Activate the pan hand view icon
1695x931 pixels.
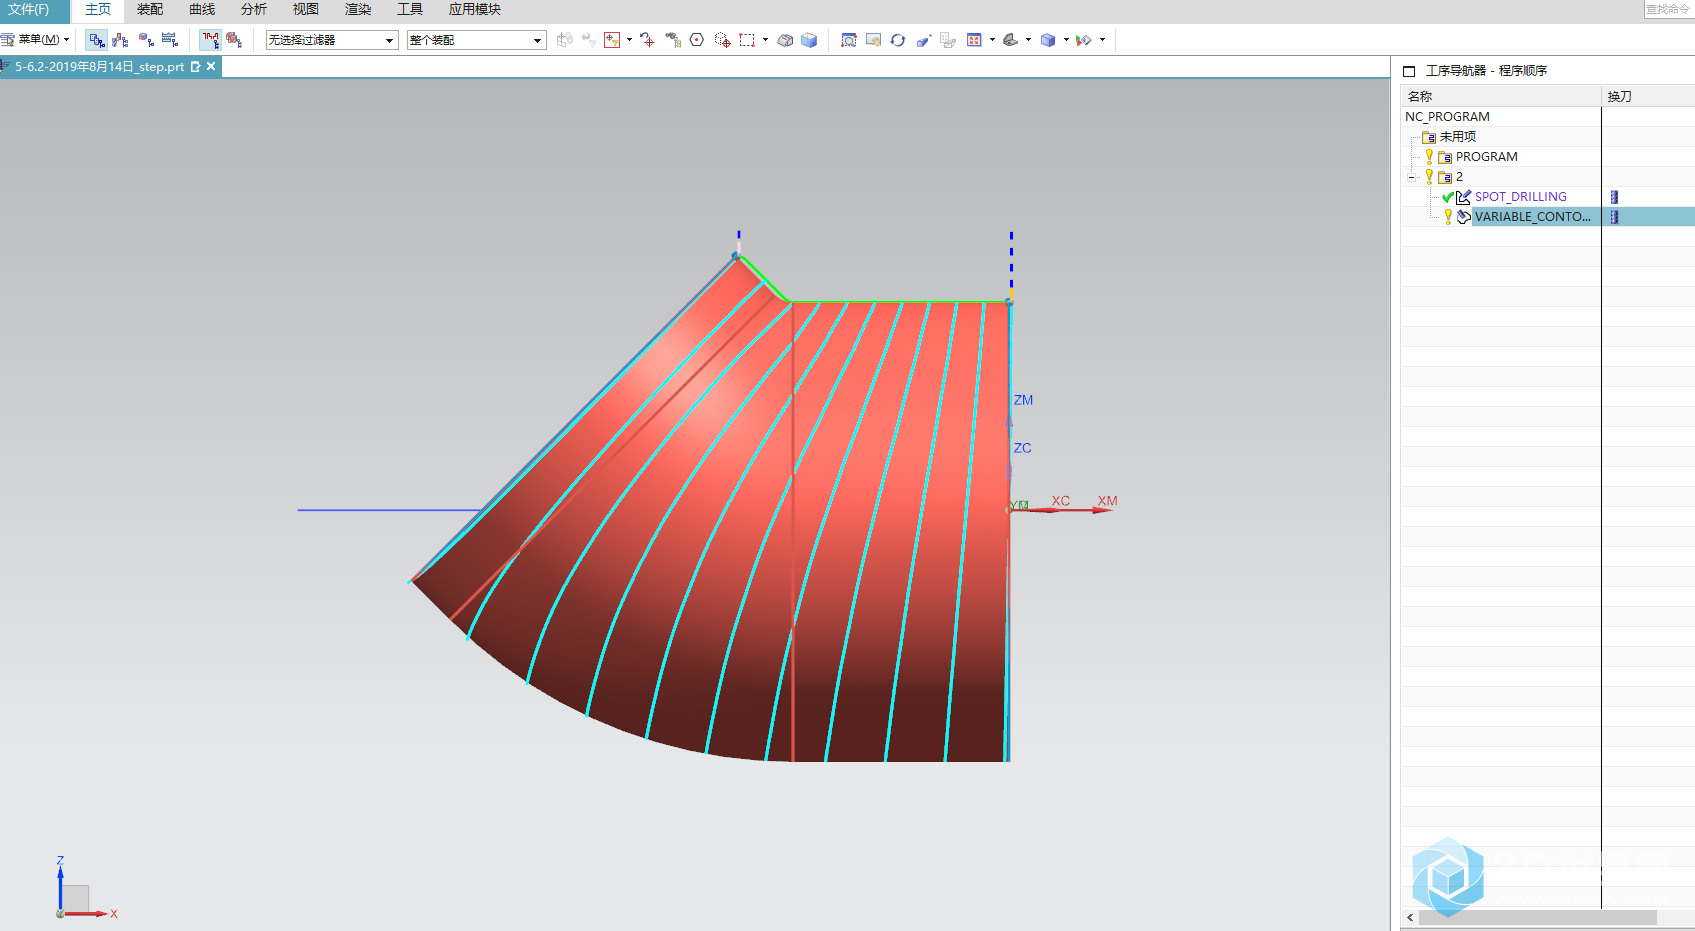click(874, 40)
